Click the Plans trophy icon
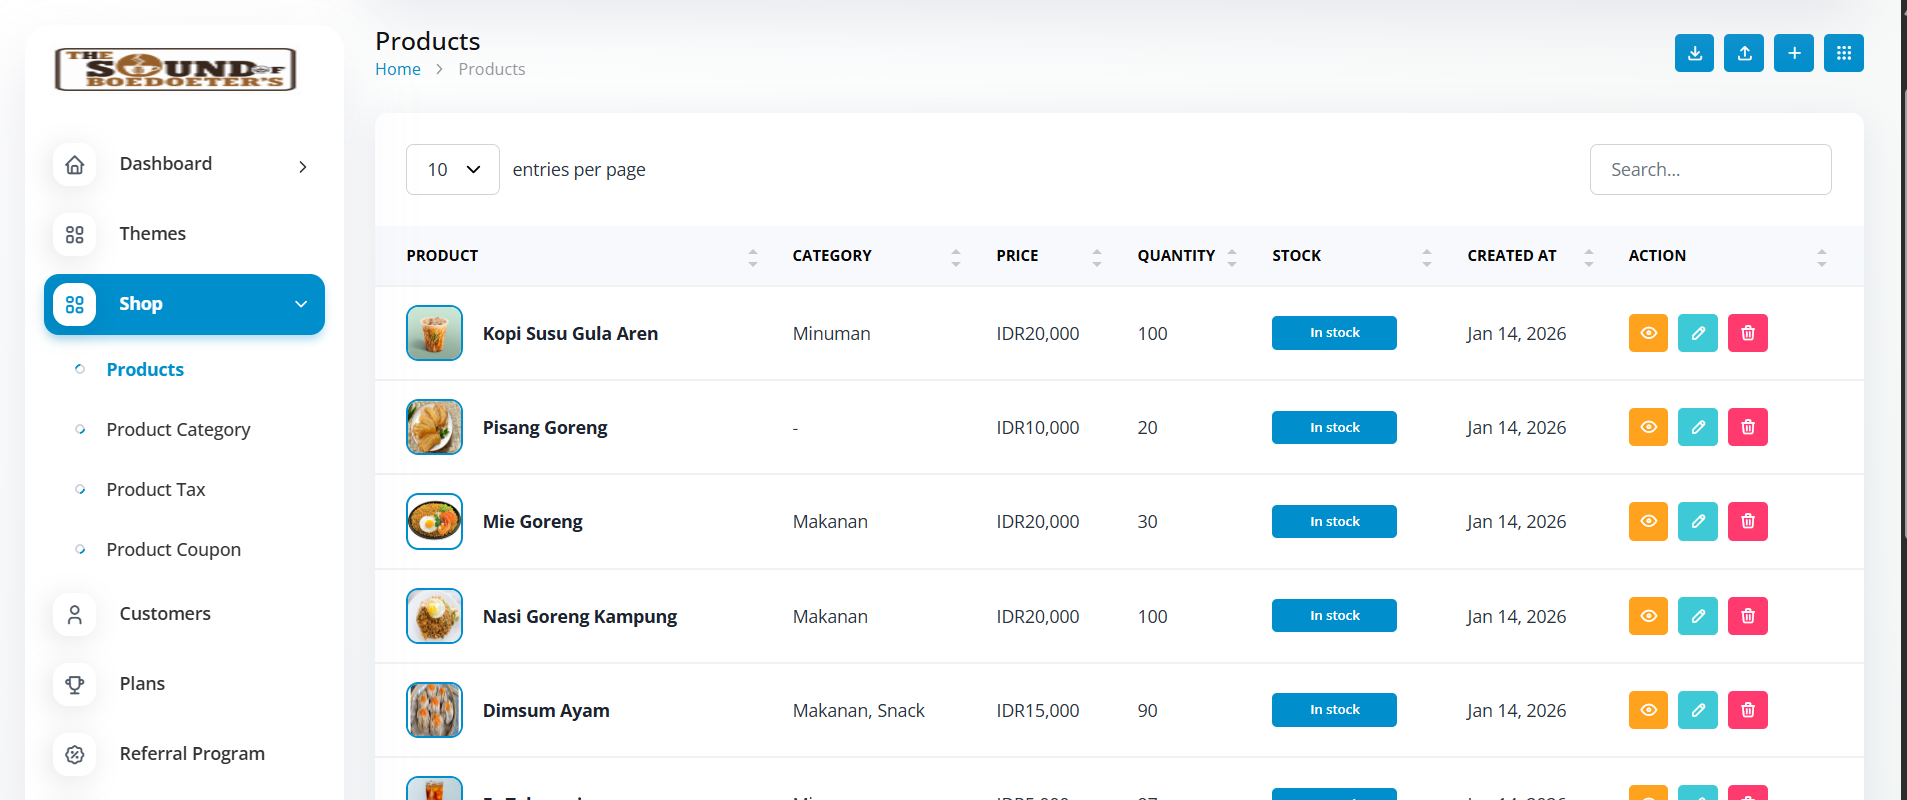Screen dimensions: 1907x800 [75, 685]
